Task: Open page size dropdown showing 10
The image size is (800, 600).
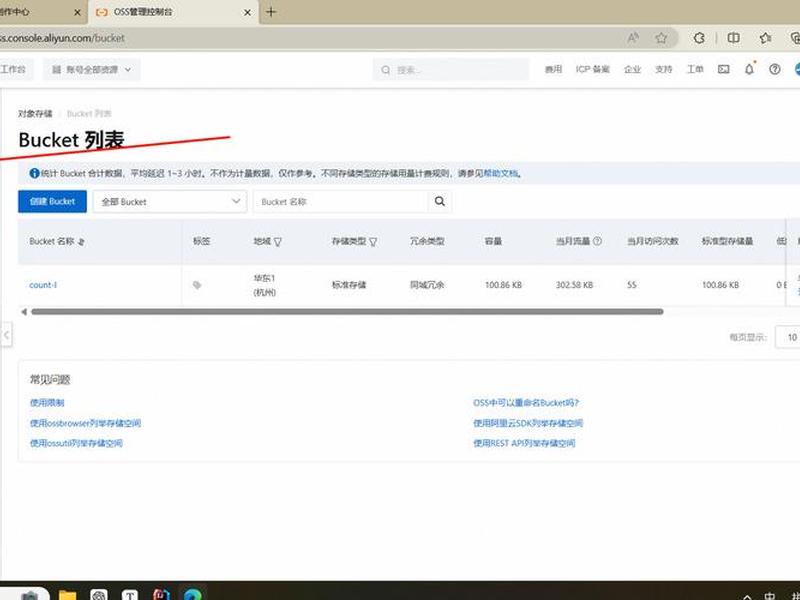Action: (788, 337)
